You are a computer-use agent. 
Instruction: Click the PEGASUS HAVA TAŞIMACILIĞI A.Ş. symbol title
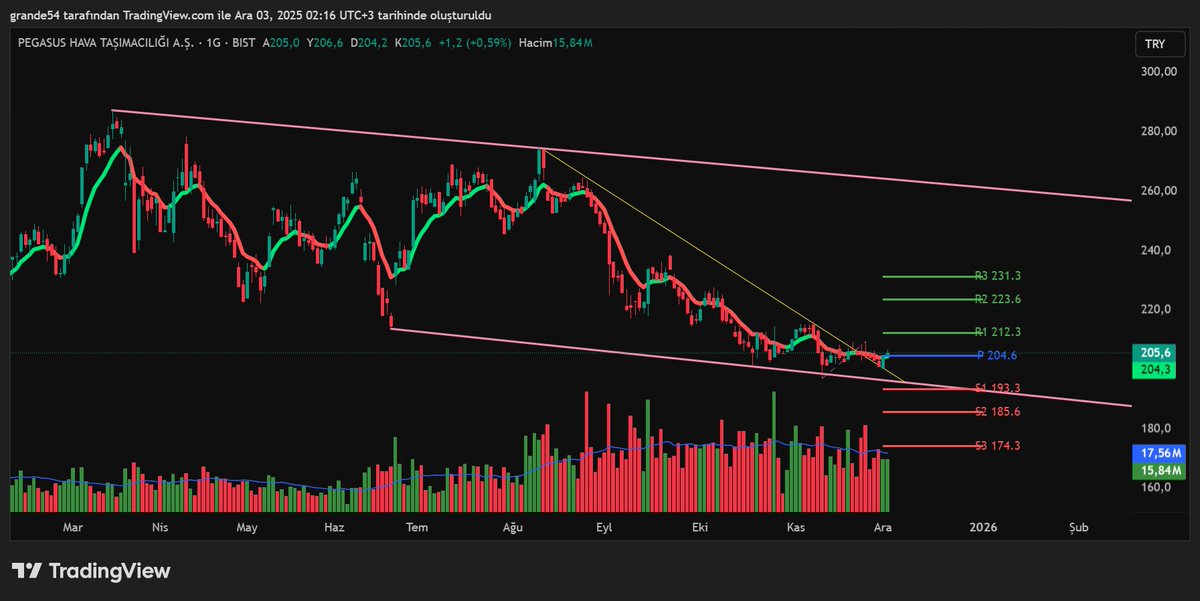point(104,43)
